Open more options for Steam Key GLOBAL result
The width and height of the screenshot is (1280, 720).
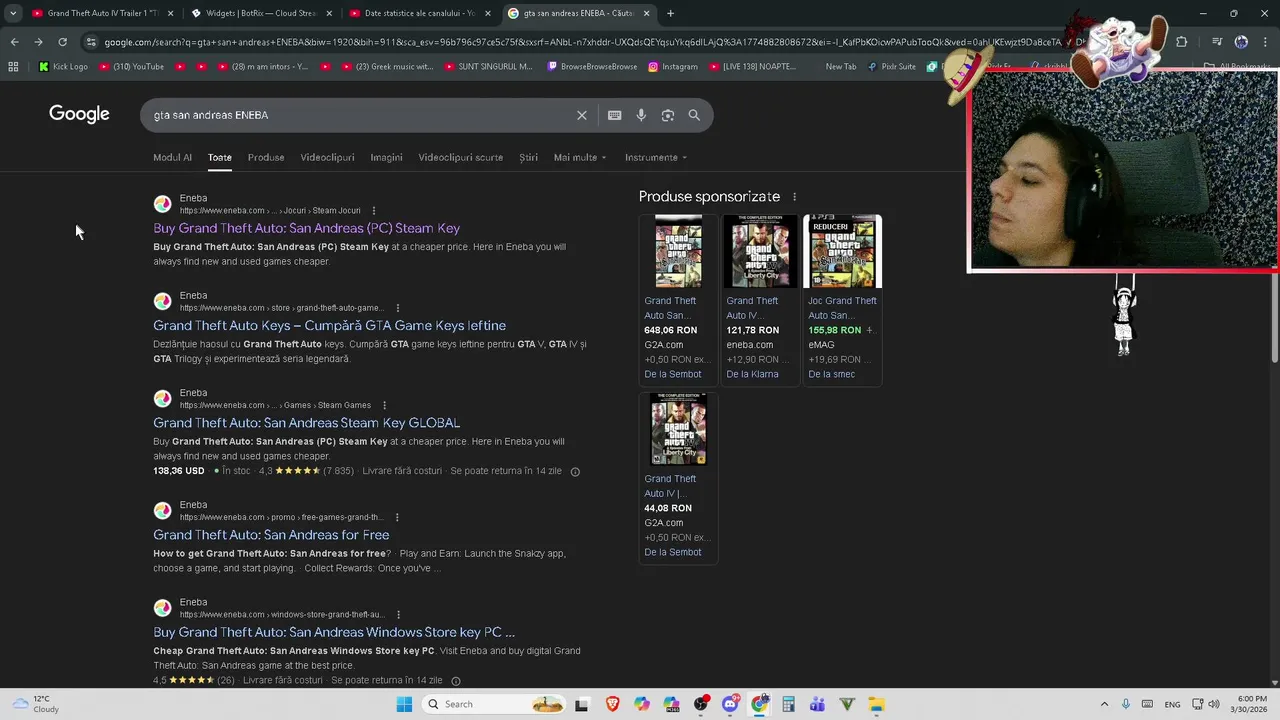click(x=384, y=405)
